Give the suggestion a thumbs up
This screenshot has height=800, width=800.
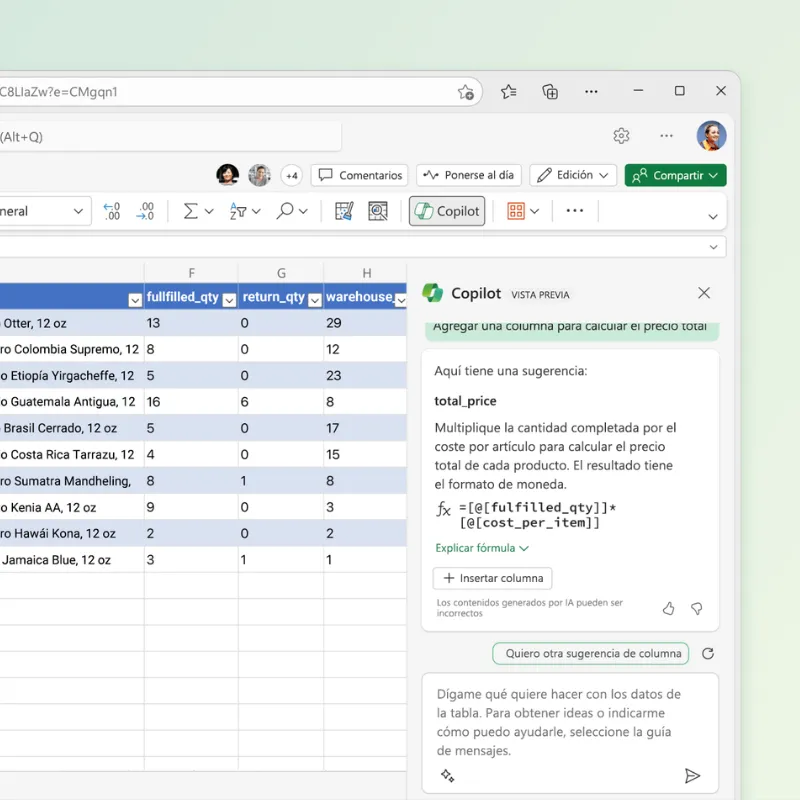click(x=669, y=608)
